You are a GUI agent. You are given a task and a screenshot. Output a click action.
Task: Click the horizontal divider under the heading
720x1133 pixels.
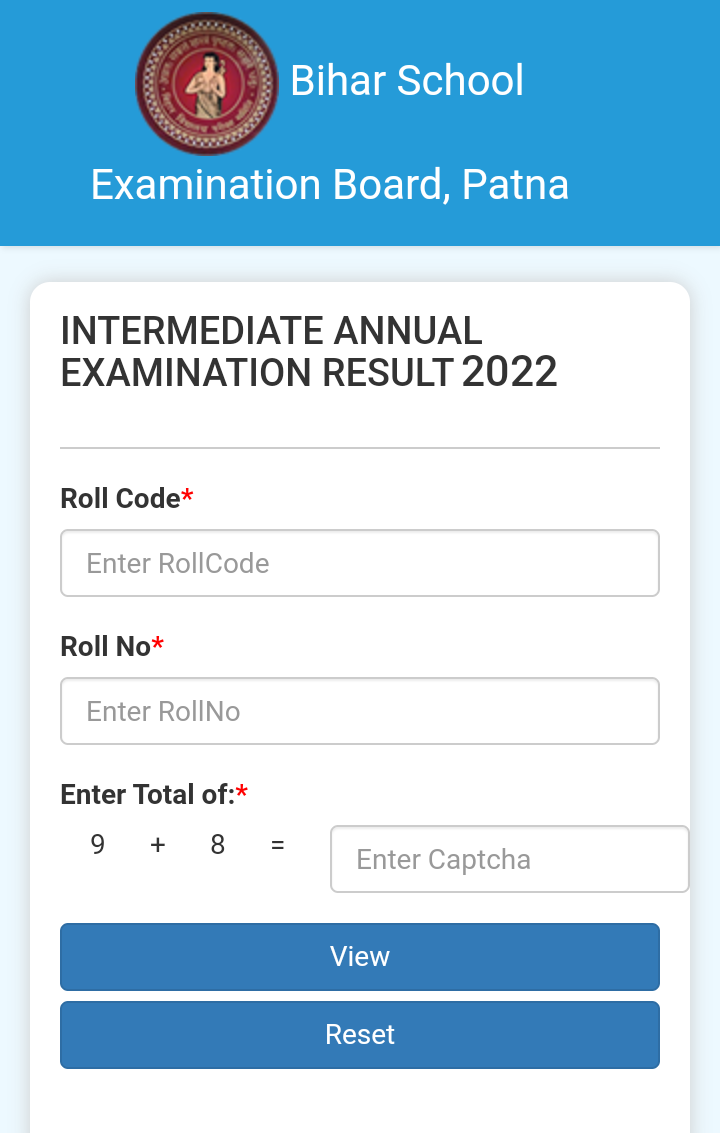(360, 448)
